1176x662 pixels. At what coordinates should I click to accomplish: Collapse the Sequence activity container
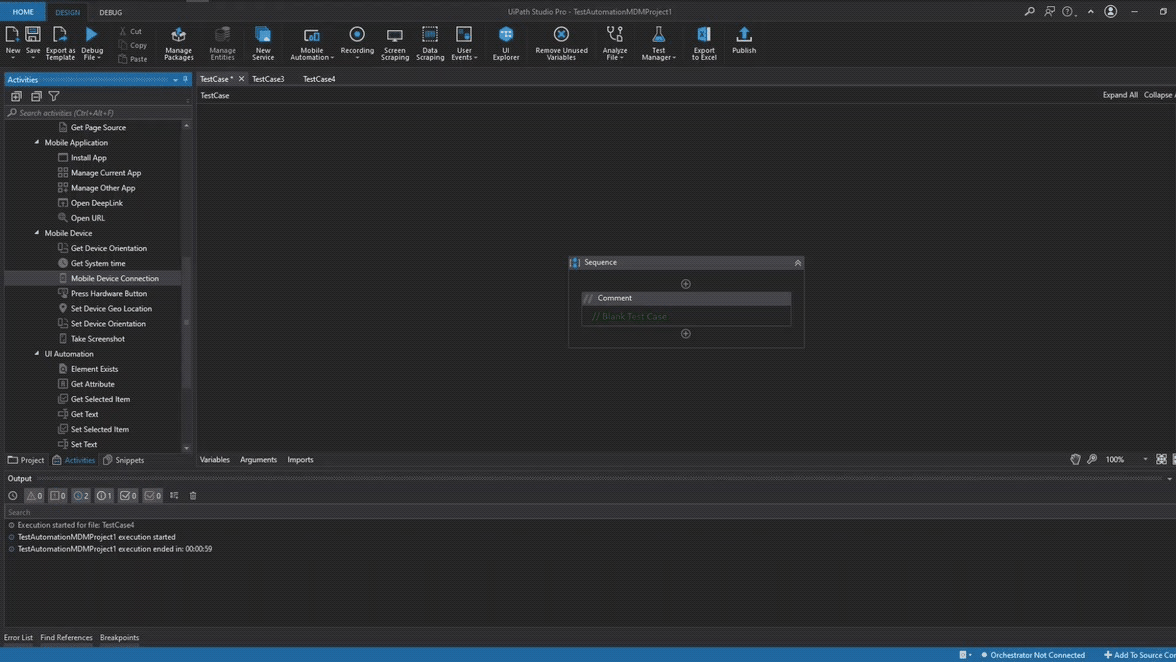pyautogui.click(x=797, y=263)
